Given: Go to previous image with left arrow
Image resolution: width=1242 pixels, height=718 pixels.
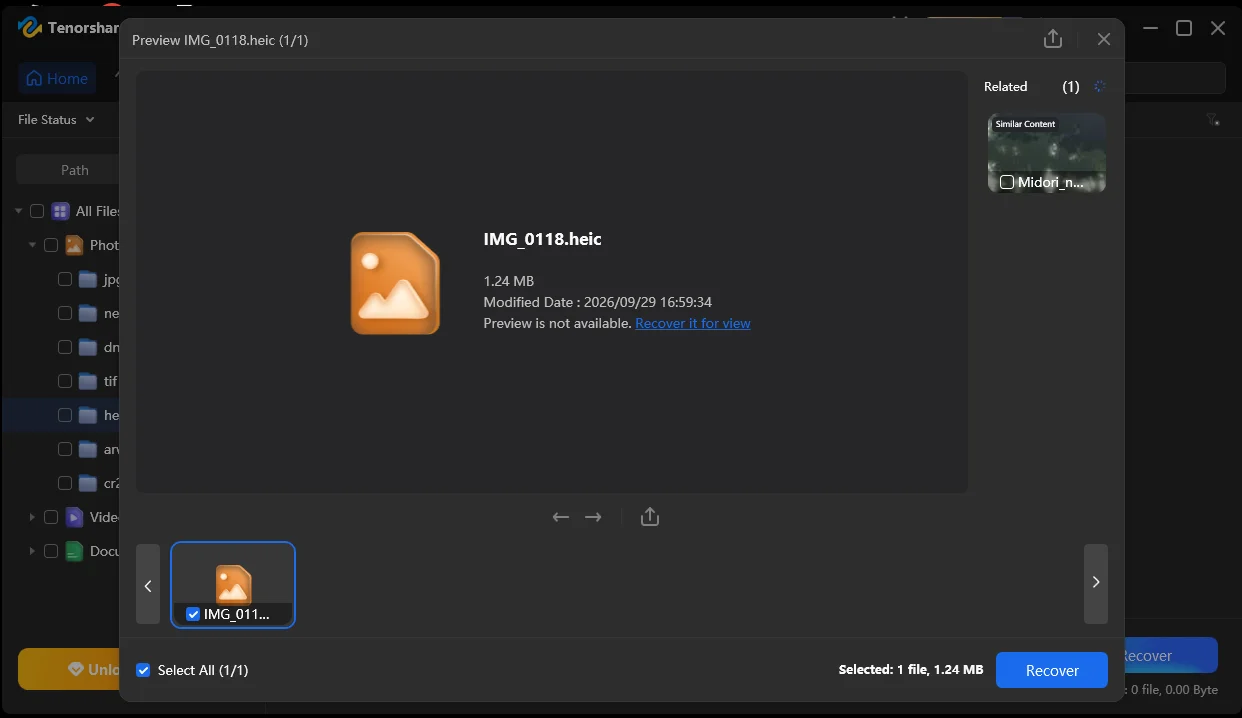Looking at the screenshot, I should [561, 517].
